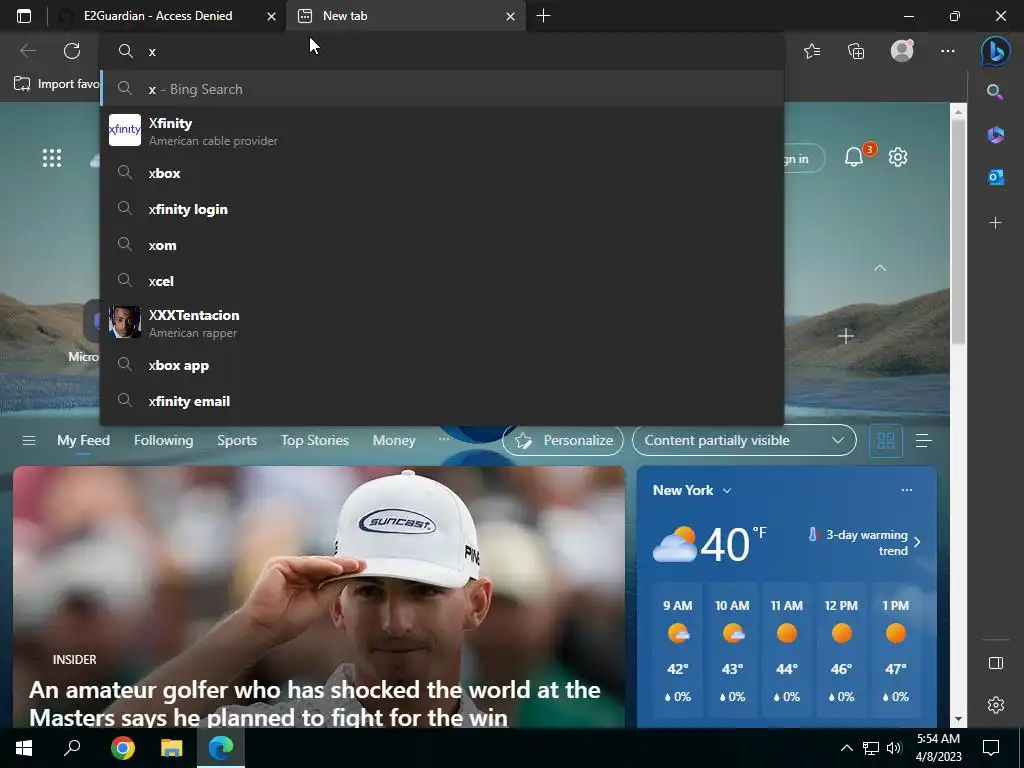Open the amateur golfer Masters article
Viewport: 1024px width, 768px height.
click(315, 703)
